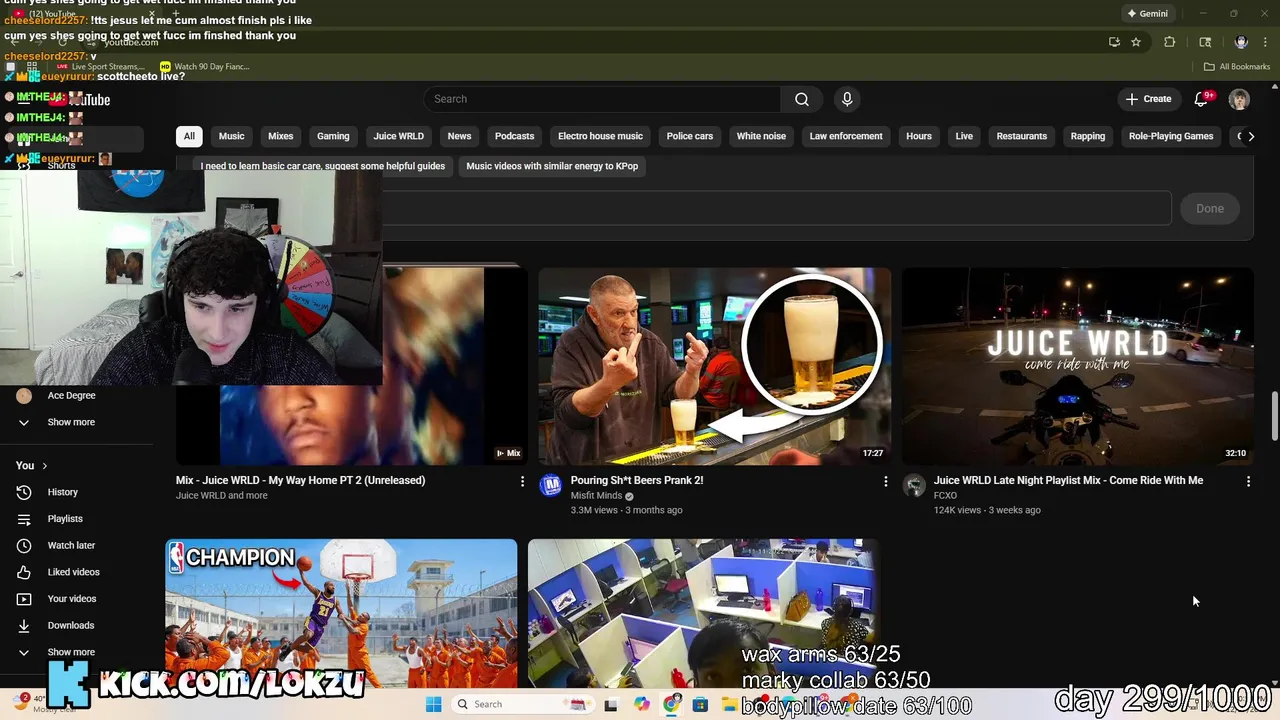Image resolution: width=1280 pixels, height=720 pixels.
Task: Bookmark this page with star icon
Action: coord(1136,42)
